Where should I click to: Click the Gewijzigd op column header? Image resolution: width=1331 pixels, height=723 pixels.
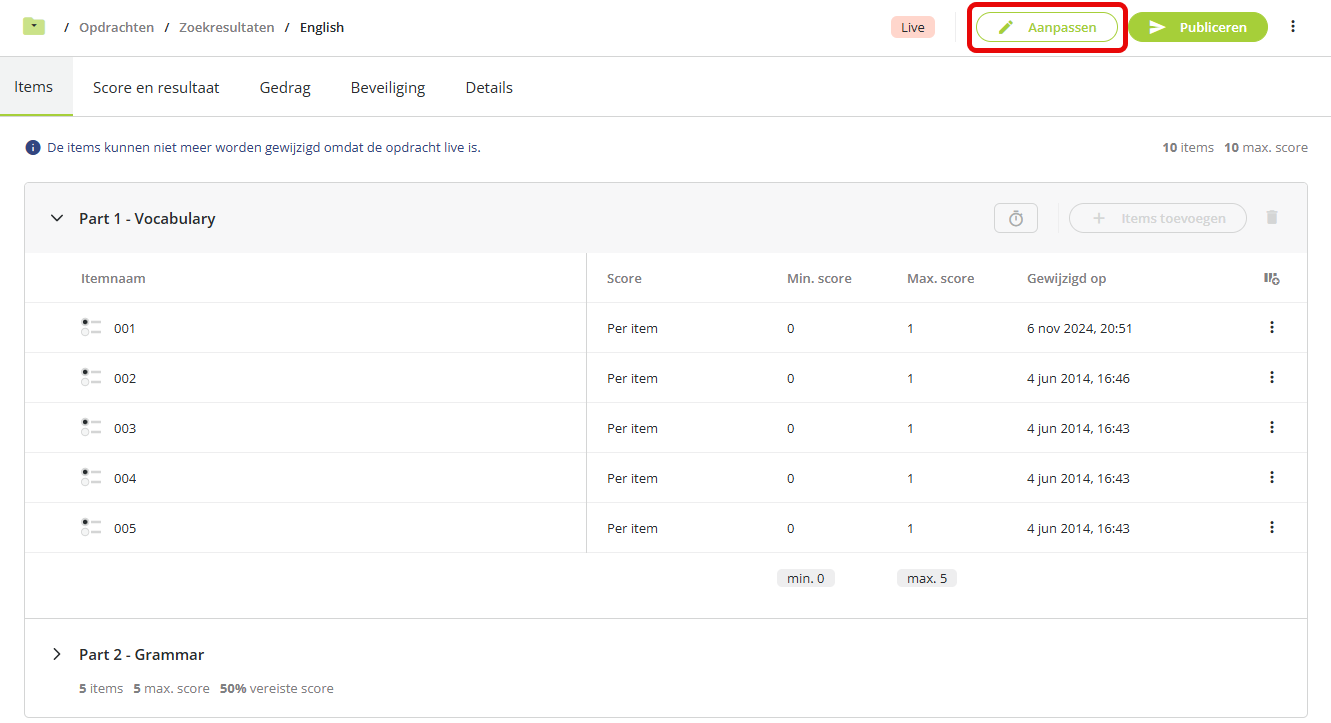coord(1066,278)
